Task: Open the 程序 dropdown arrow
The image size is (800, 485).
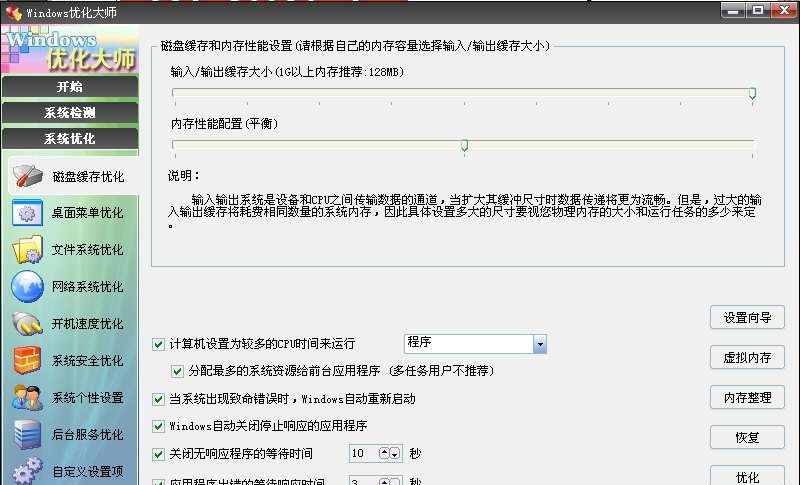Action: point(540,344)
